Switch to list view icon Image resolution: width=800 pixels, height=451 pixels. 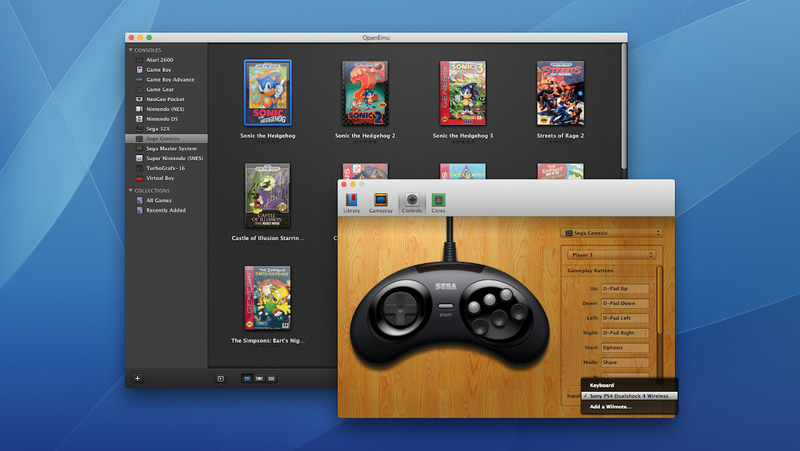click(x=271, y=379)
